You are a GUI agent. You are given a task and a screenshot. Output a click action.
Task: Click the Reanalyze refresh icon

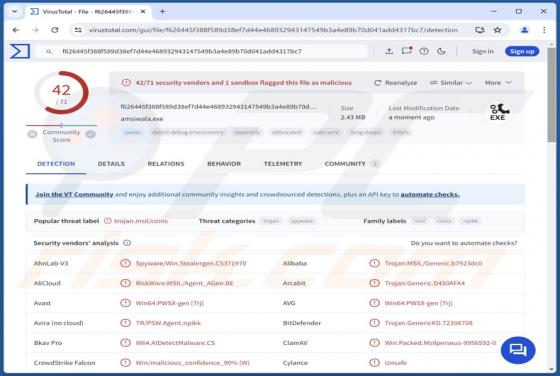pyautogui.click(x=377, y=83)
